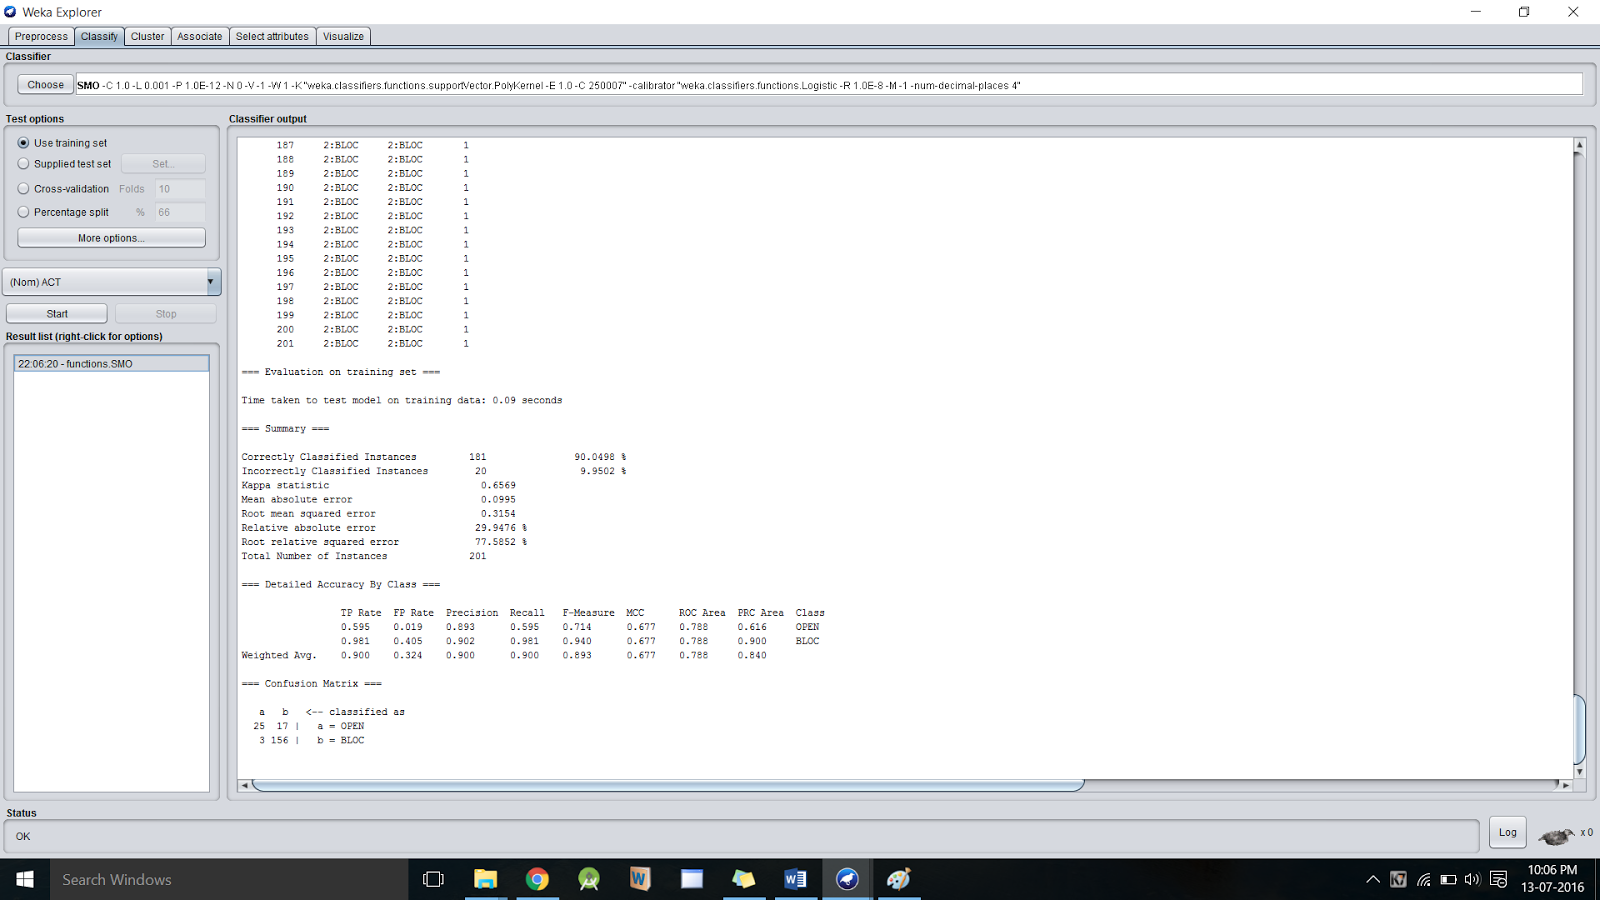Click the Start button to run the classifier

56,312
